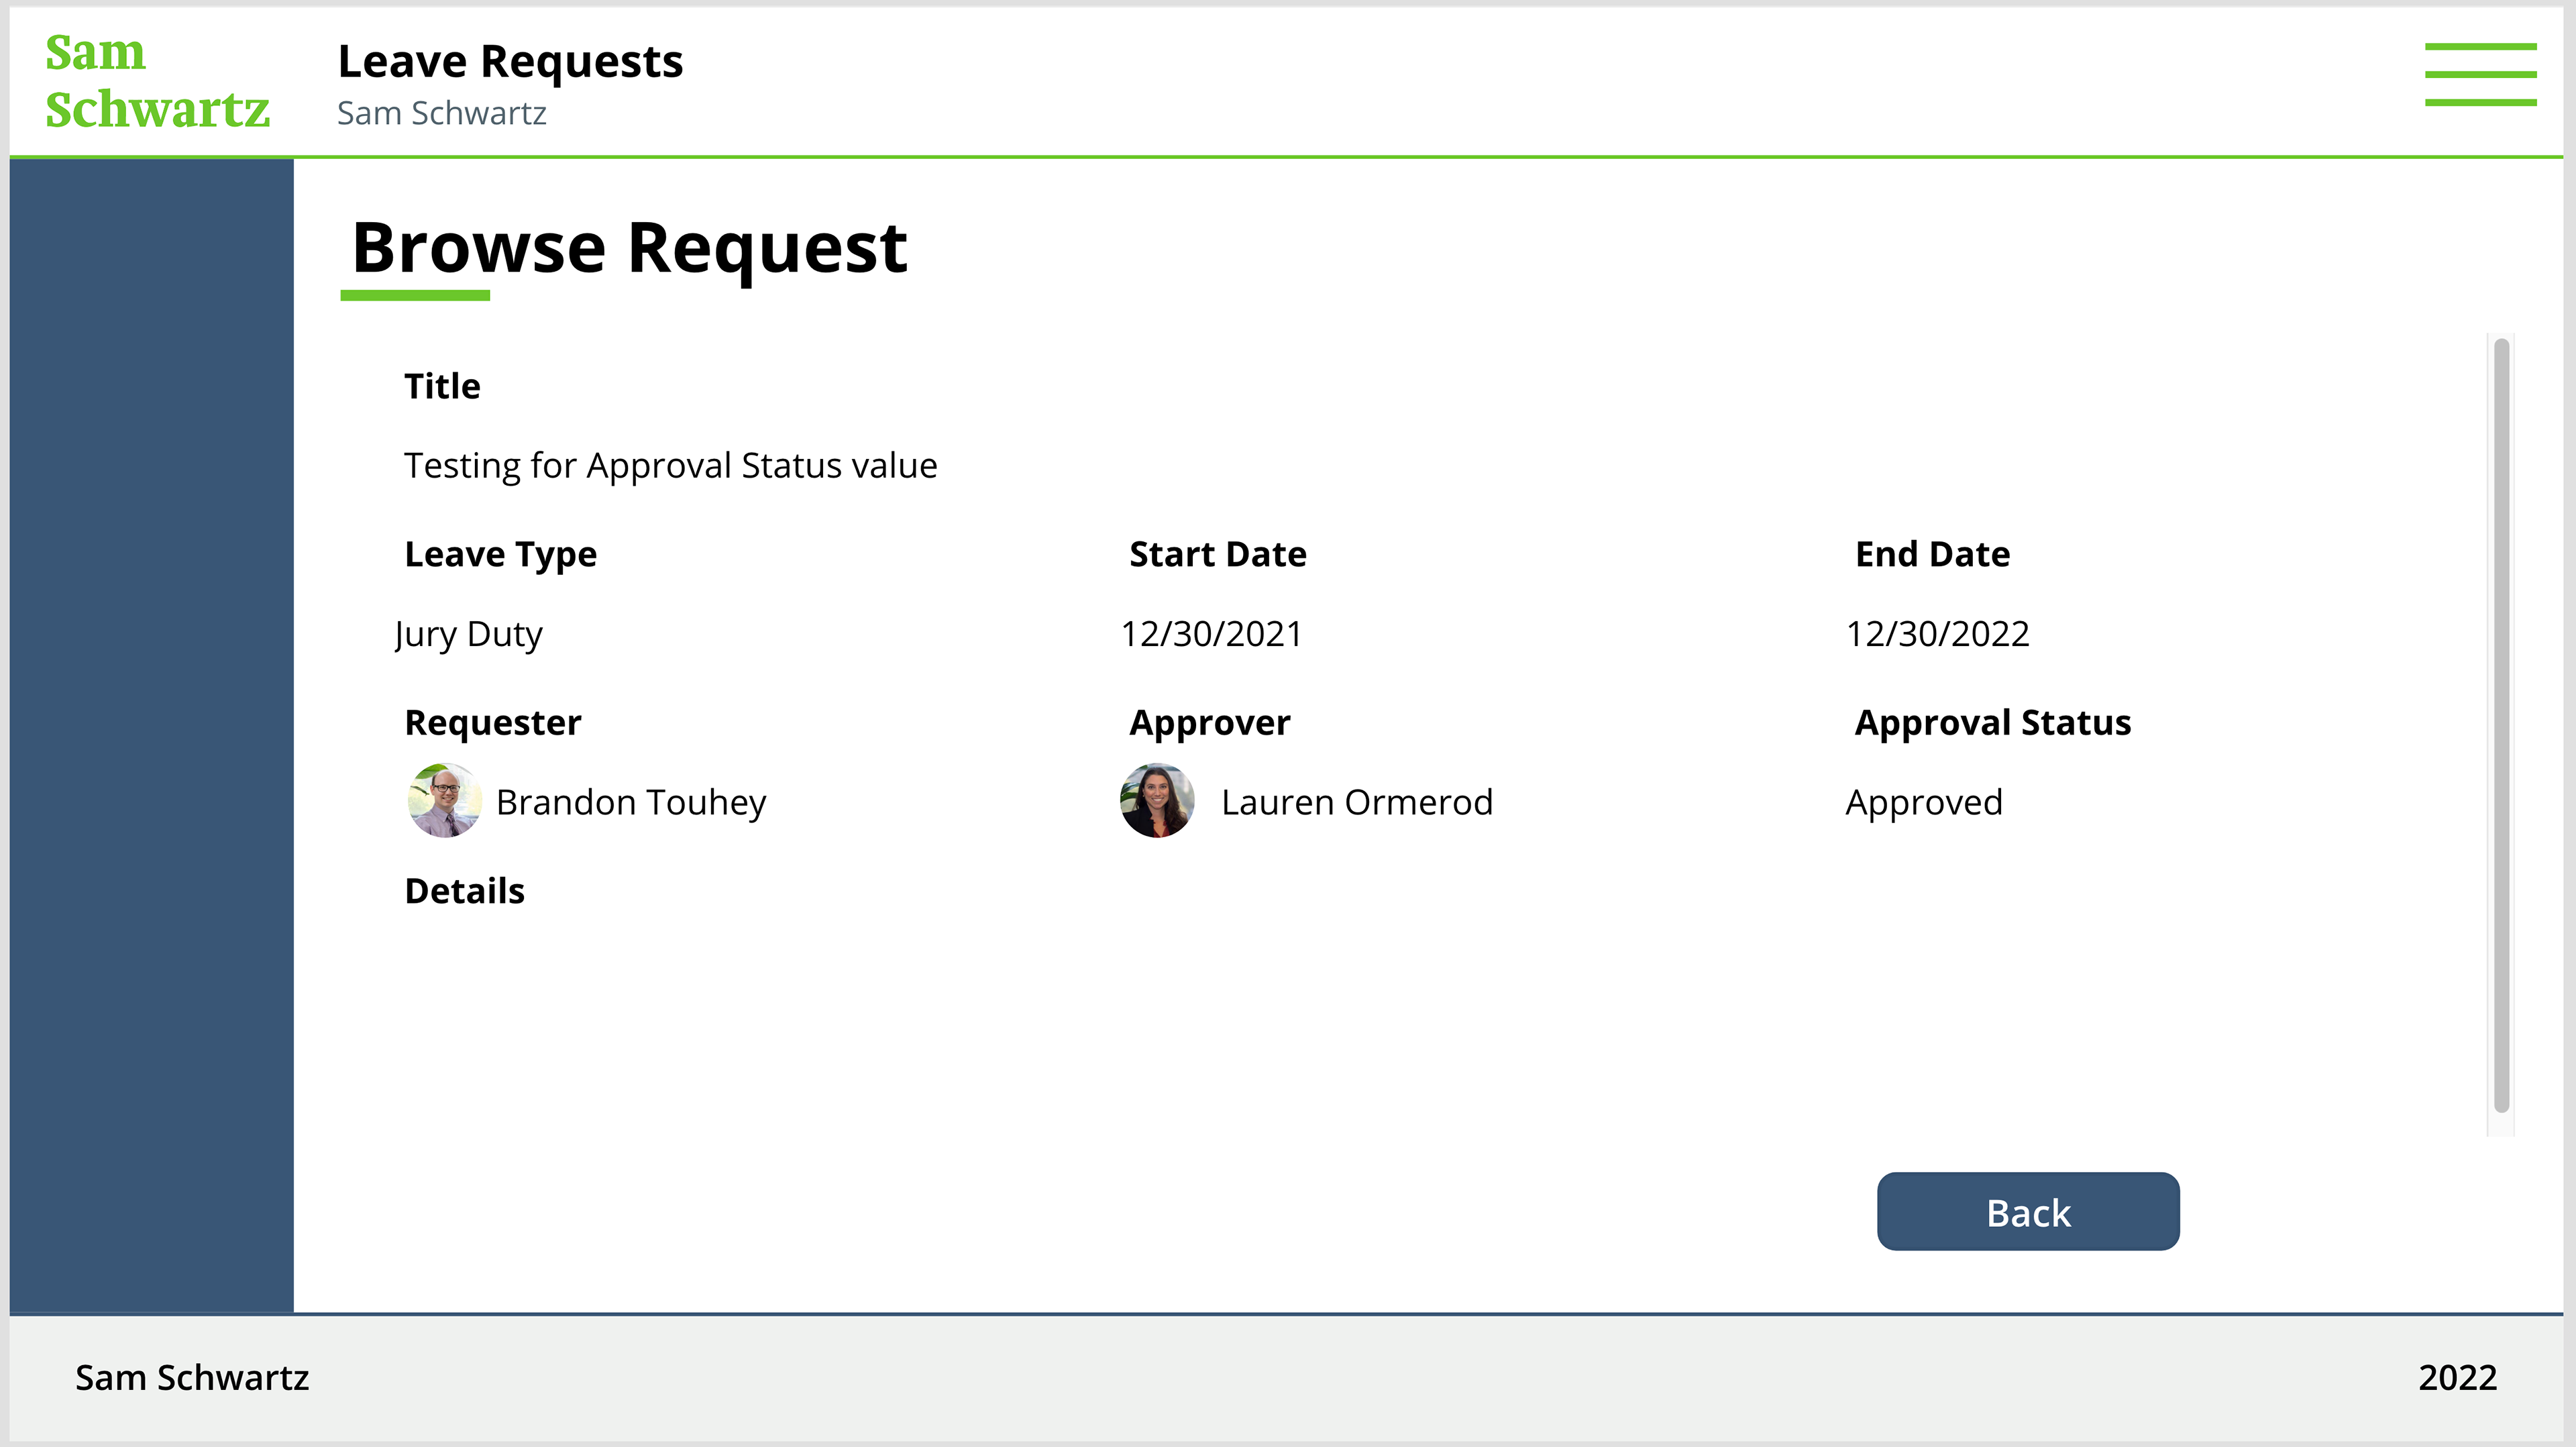Click the Brandon Touhey requester name
The height and width of the screenshot is (1447, 2576).
[630, 802]
